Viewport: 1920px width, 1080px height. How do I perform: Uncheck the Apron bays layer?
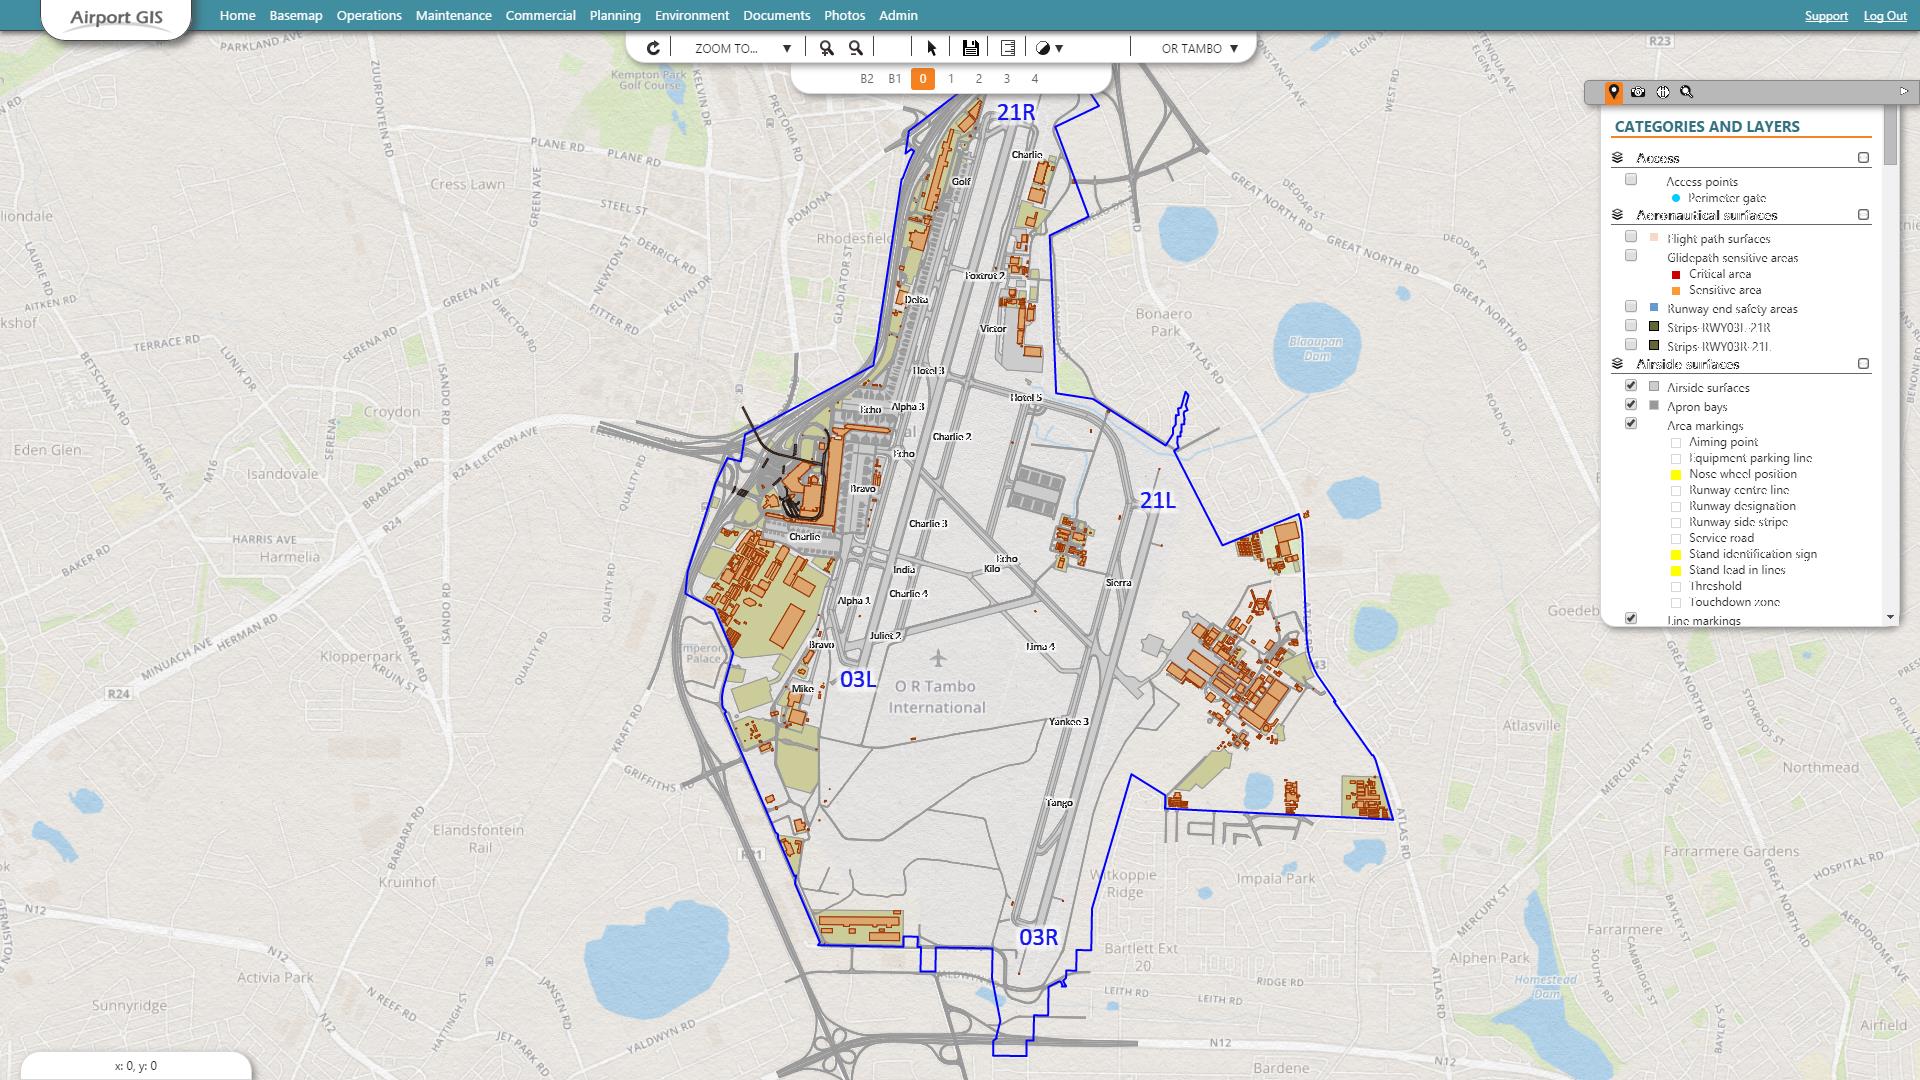pyautogui.click(x=1631, y=405)
